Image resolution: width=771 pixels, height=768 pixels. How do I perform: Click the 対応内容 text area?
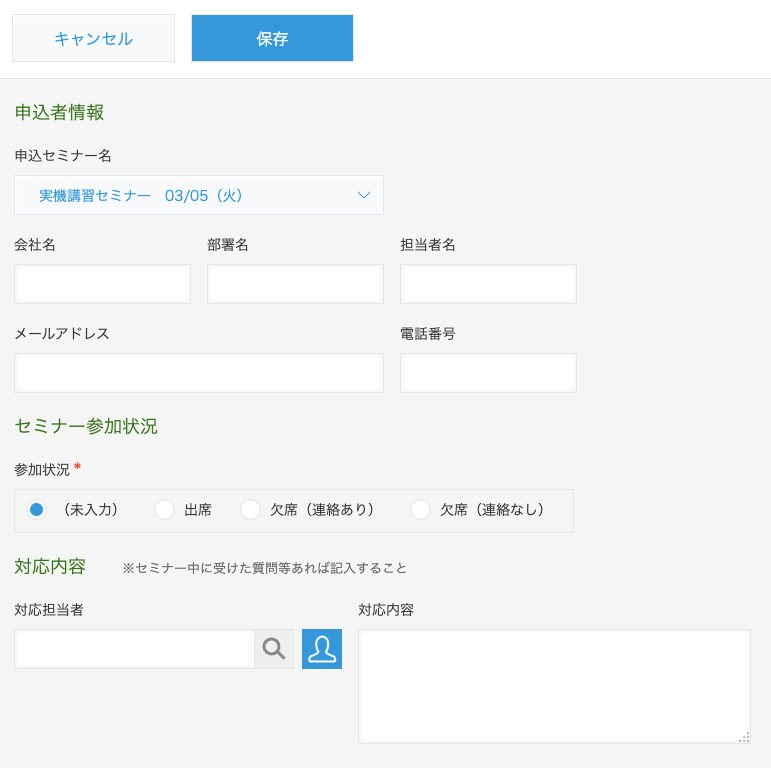(554, 686)
